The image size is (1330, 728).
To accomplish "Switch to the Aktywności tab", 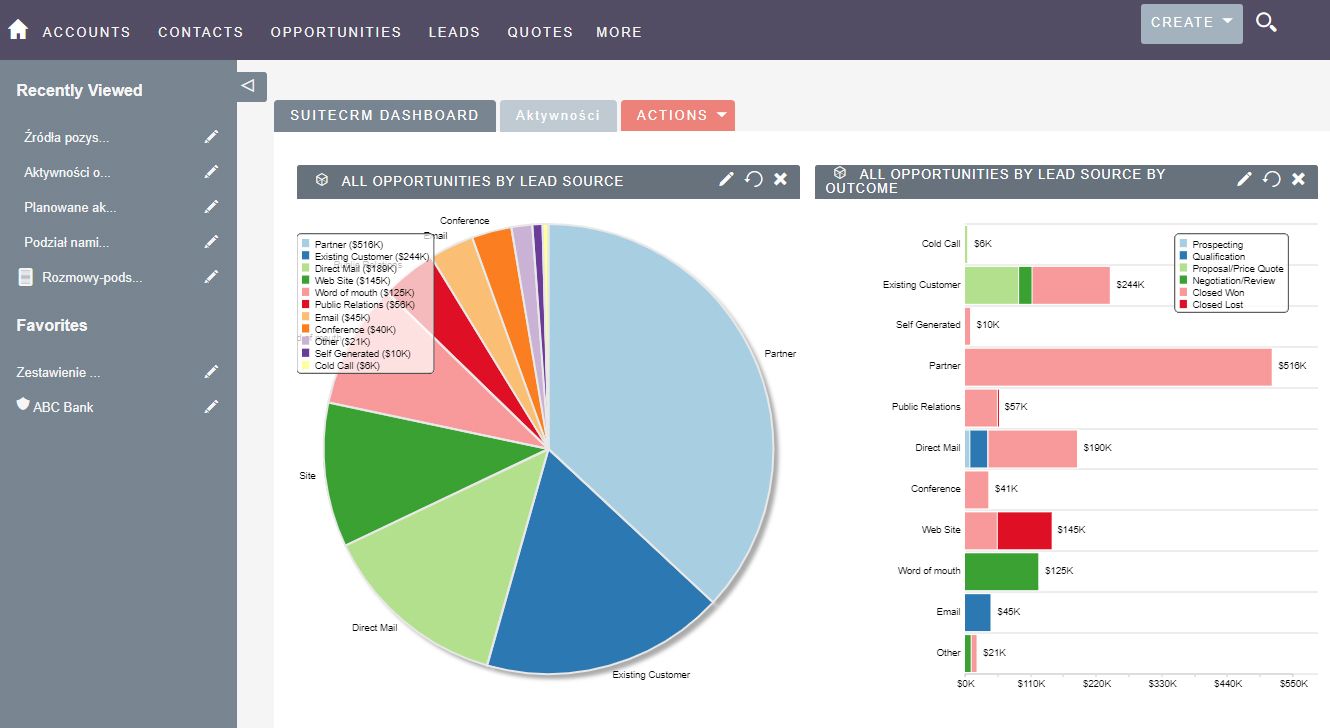I will coord(558,115).
